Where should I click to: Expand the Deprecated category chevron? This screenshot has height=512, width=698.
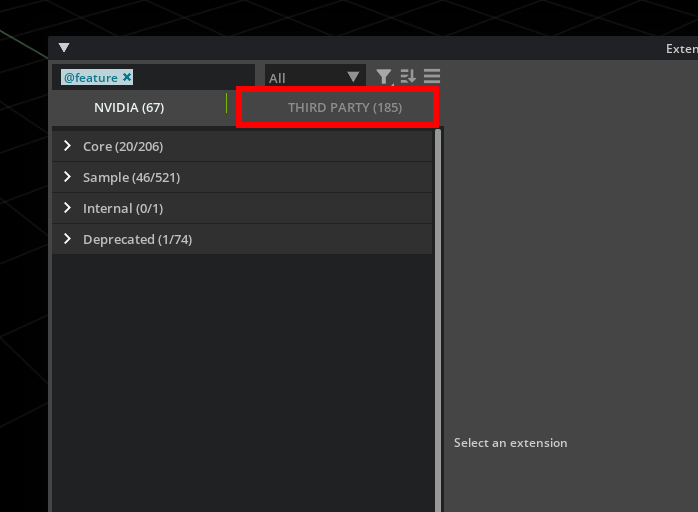tap(67, 239)
